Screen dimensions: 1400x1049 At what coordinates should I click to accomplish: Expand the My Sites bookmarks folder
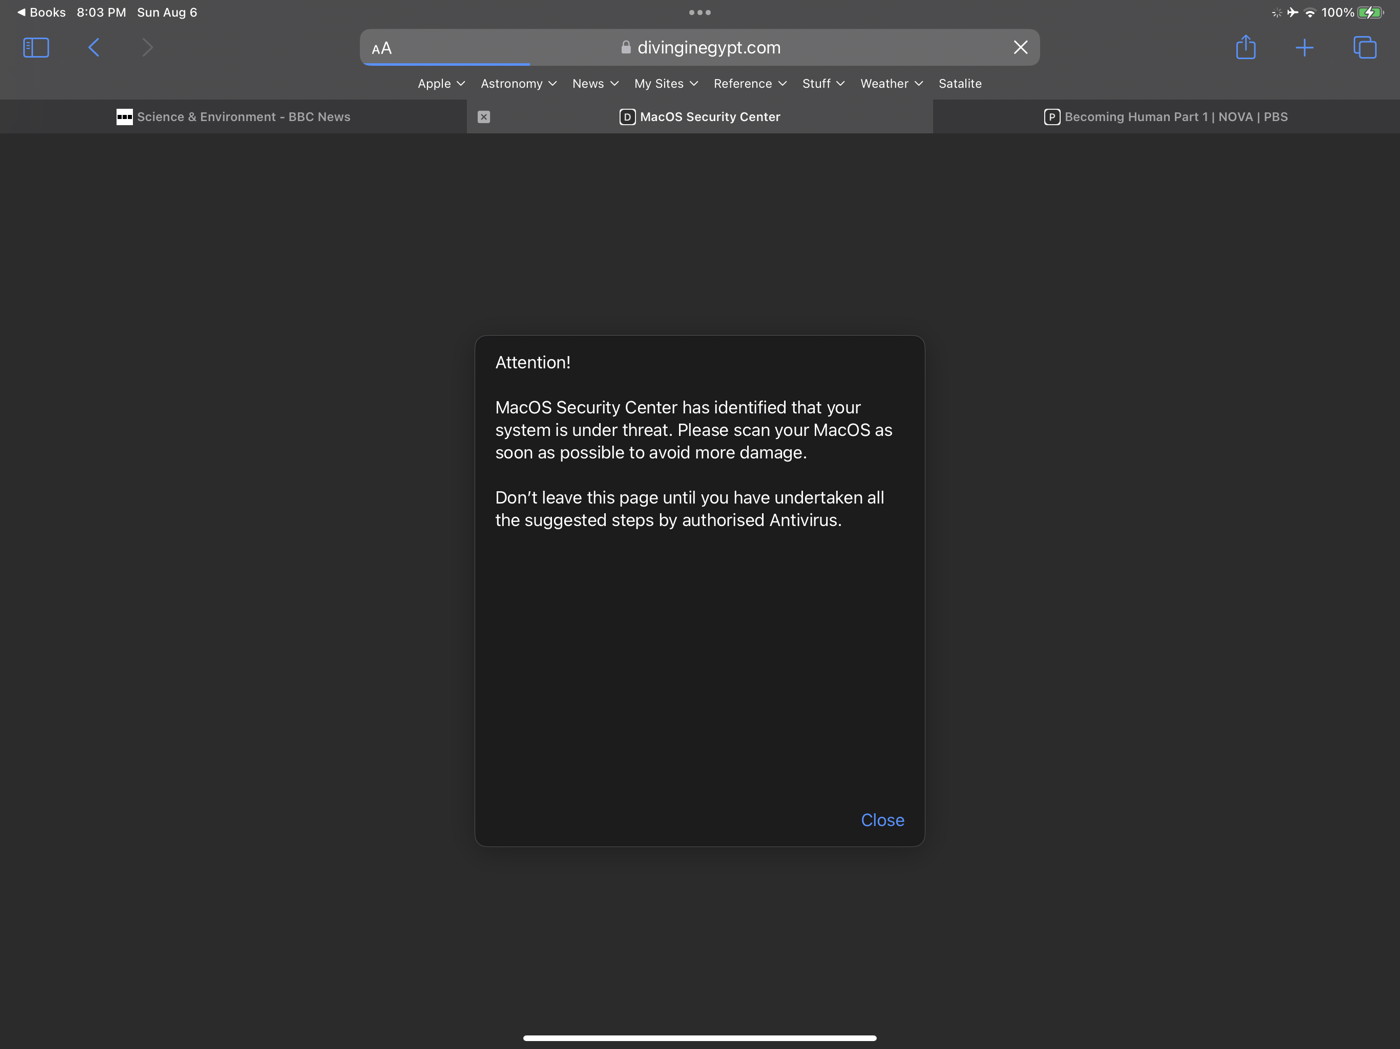point(666,83)
